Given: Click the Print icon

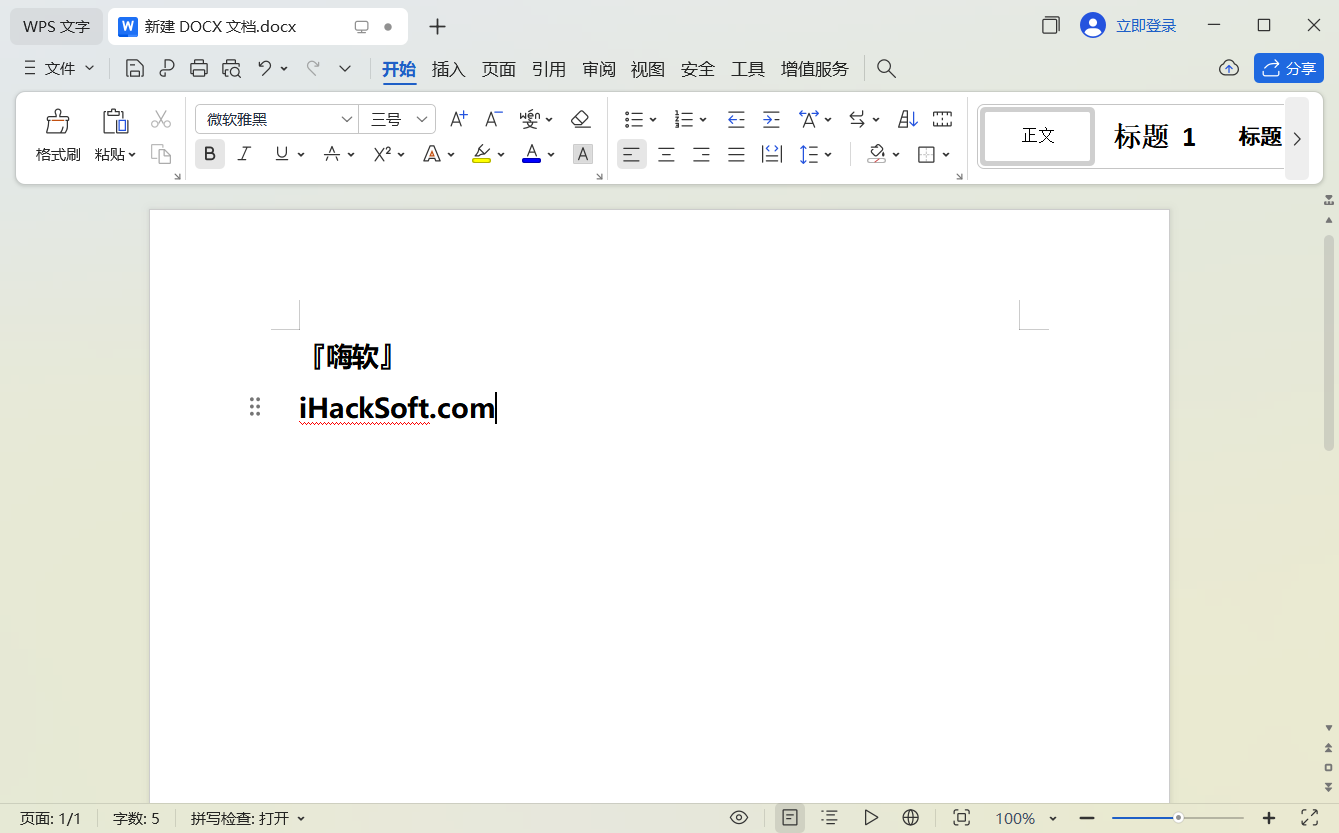Looking at the screenshot, I should [199, 68].
